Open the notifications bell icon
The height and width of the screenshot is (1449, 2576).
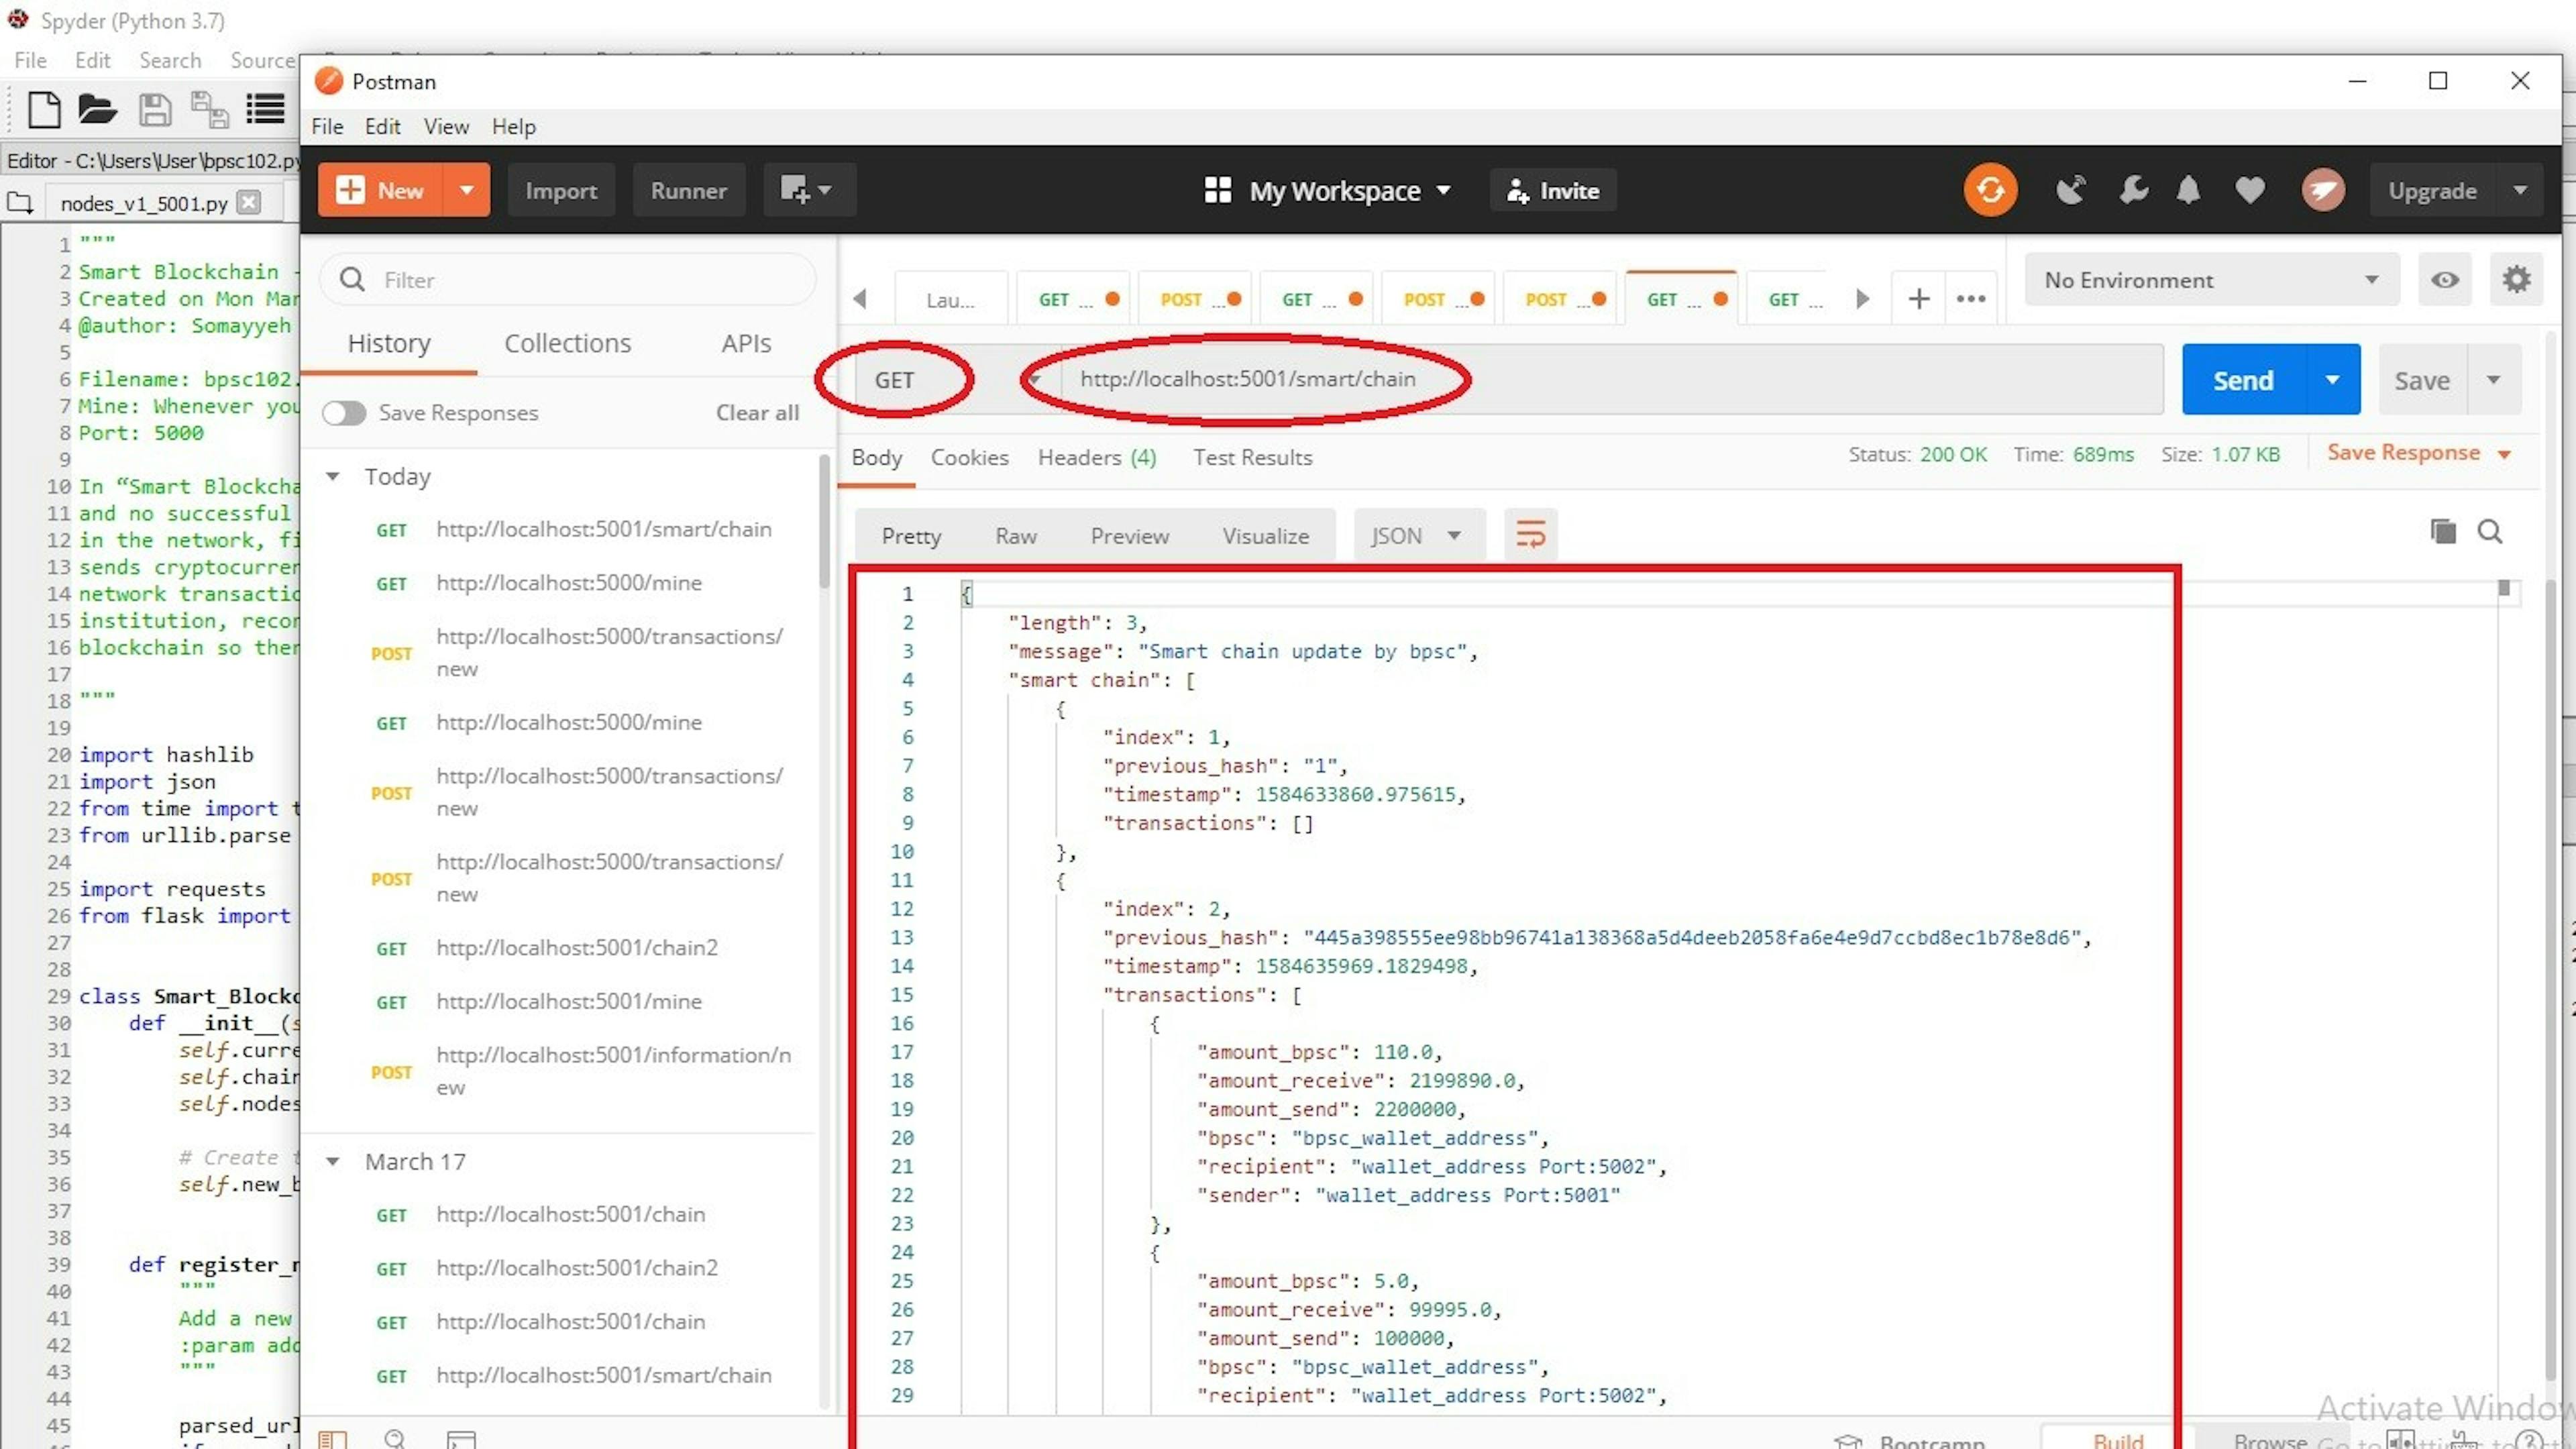click(2189, 190)
